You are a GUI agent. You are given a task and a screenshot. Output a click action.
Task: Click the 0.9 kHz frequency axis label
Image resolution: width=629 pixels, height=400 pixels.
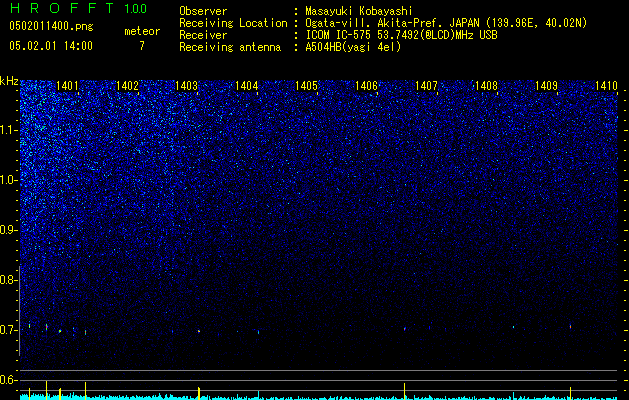[8, 230]
